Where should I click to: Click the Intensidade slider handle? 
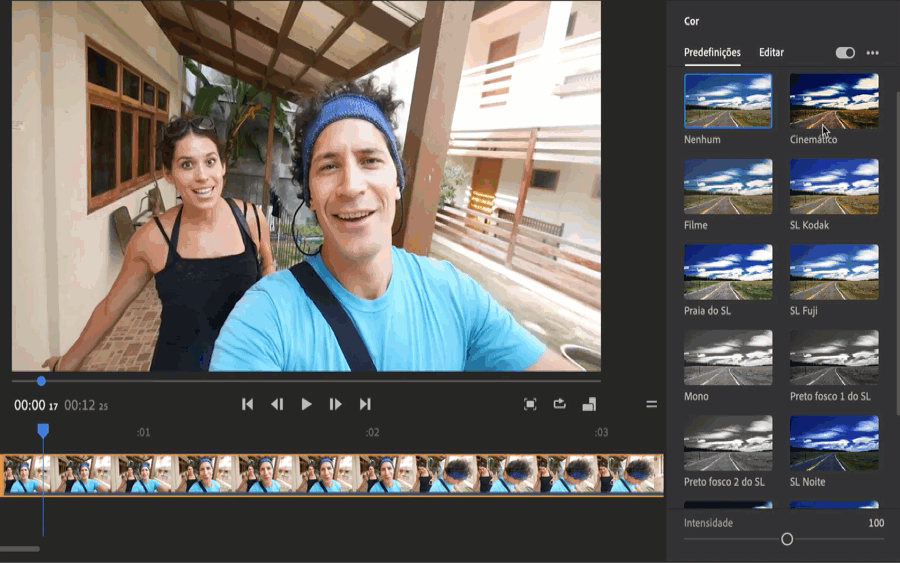[787, 539]
